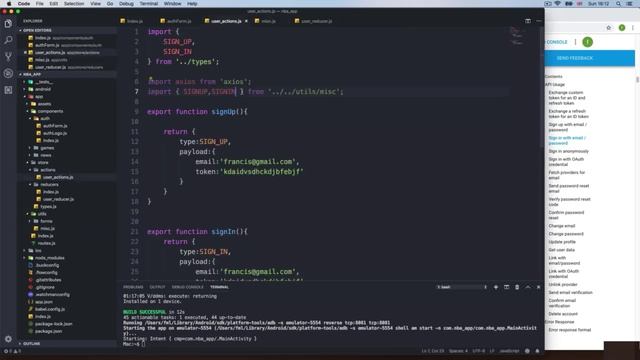This screenshot has width=640, height=360.
Task: Expand the games folder
Action: tap(47, 148)
